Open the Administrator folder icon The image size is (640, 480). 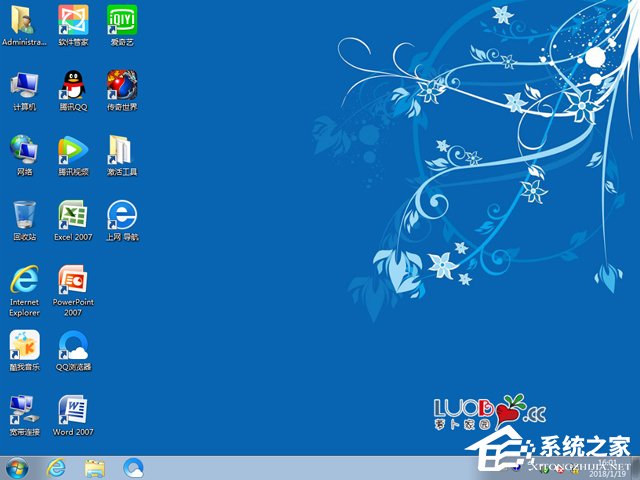24,20
